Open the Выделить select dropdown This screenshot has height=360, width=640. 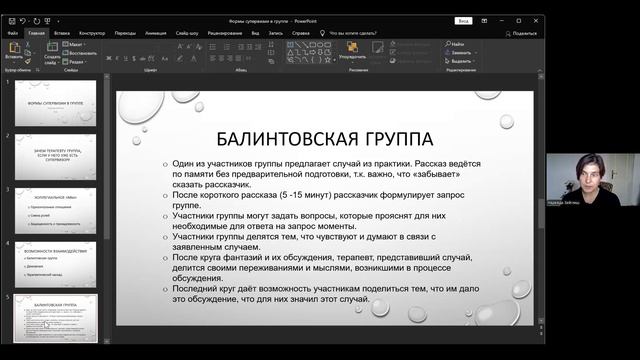pos(460,61)
